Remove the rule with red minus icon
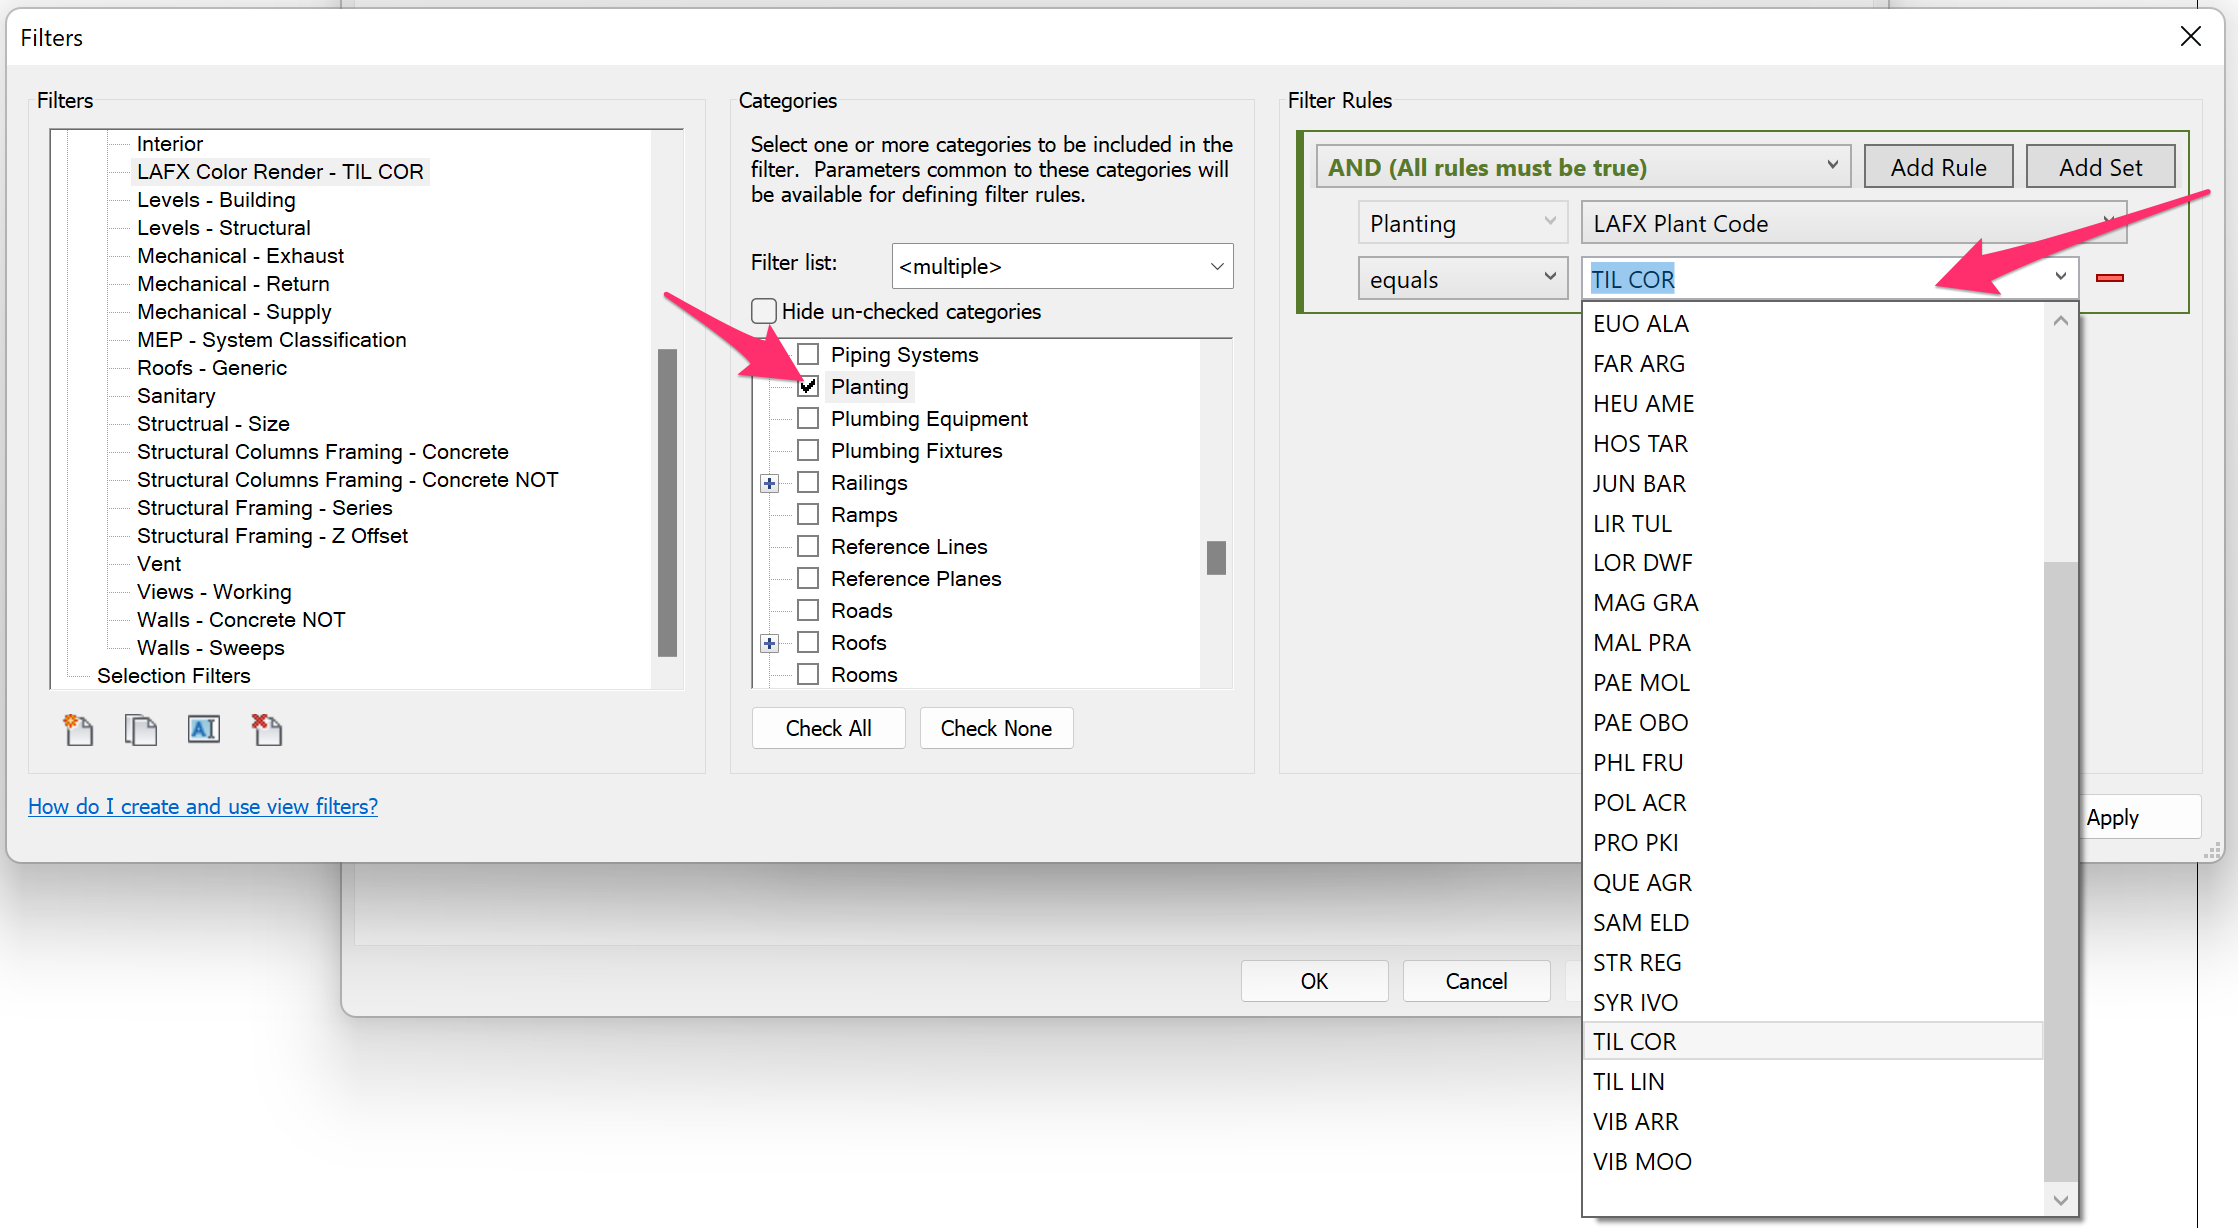2238x1228 pixels. coord(2109,278)
